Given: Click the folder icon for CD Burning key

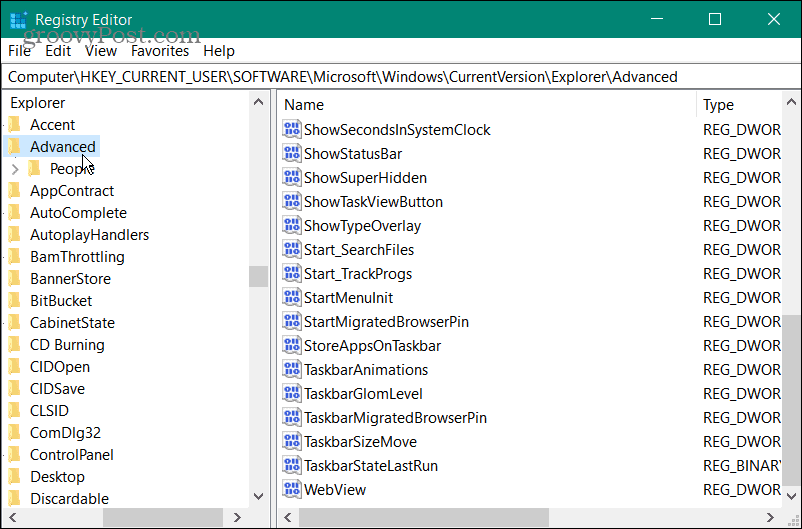Looking at the screenshot, I should tap(14, 345).
